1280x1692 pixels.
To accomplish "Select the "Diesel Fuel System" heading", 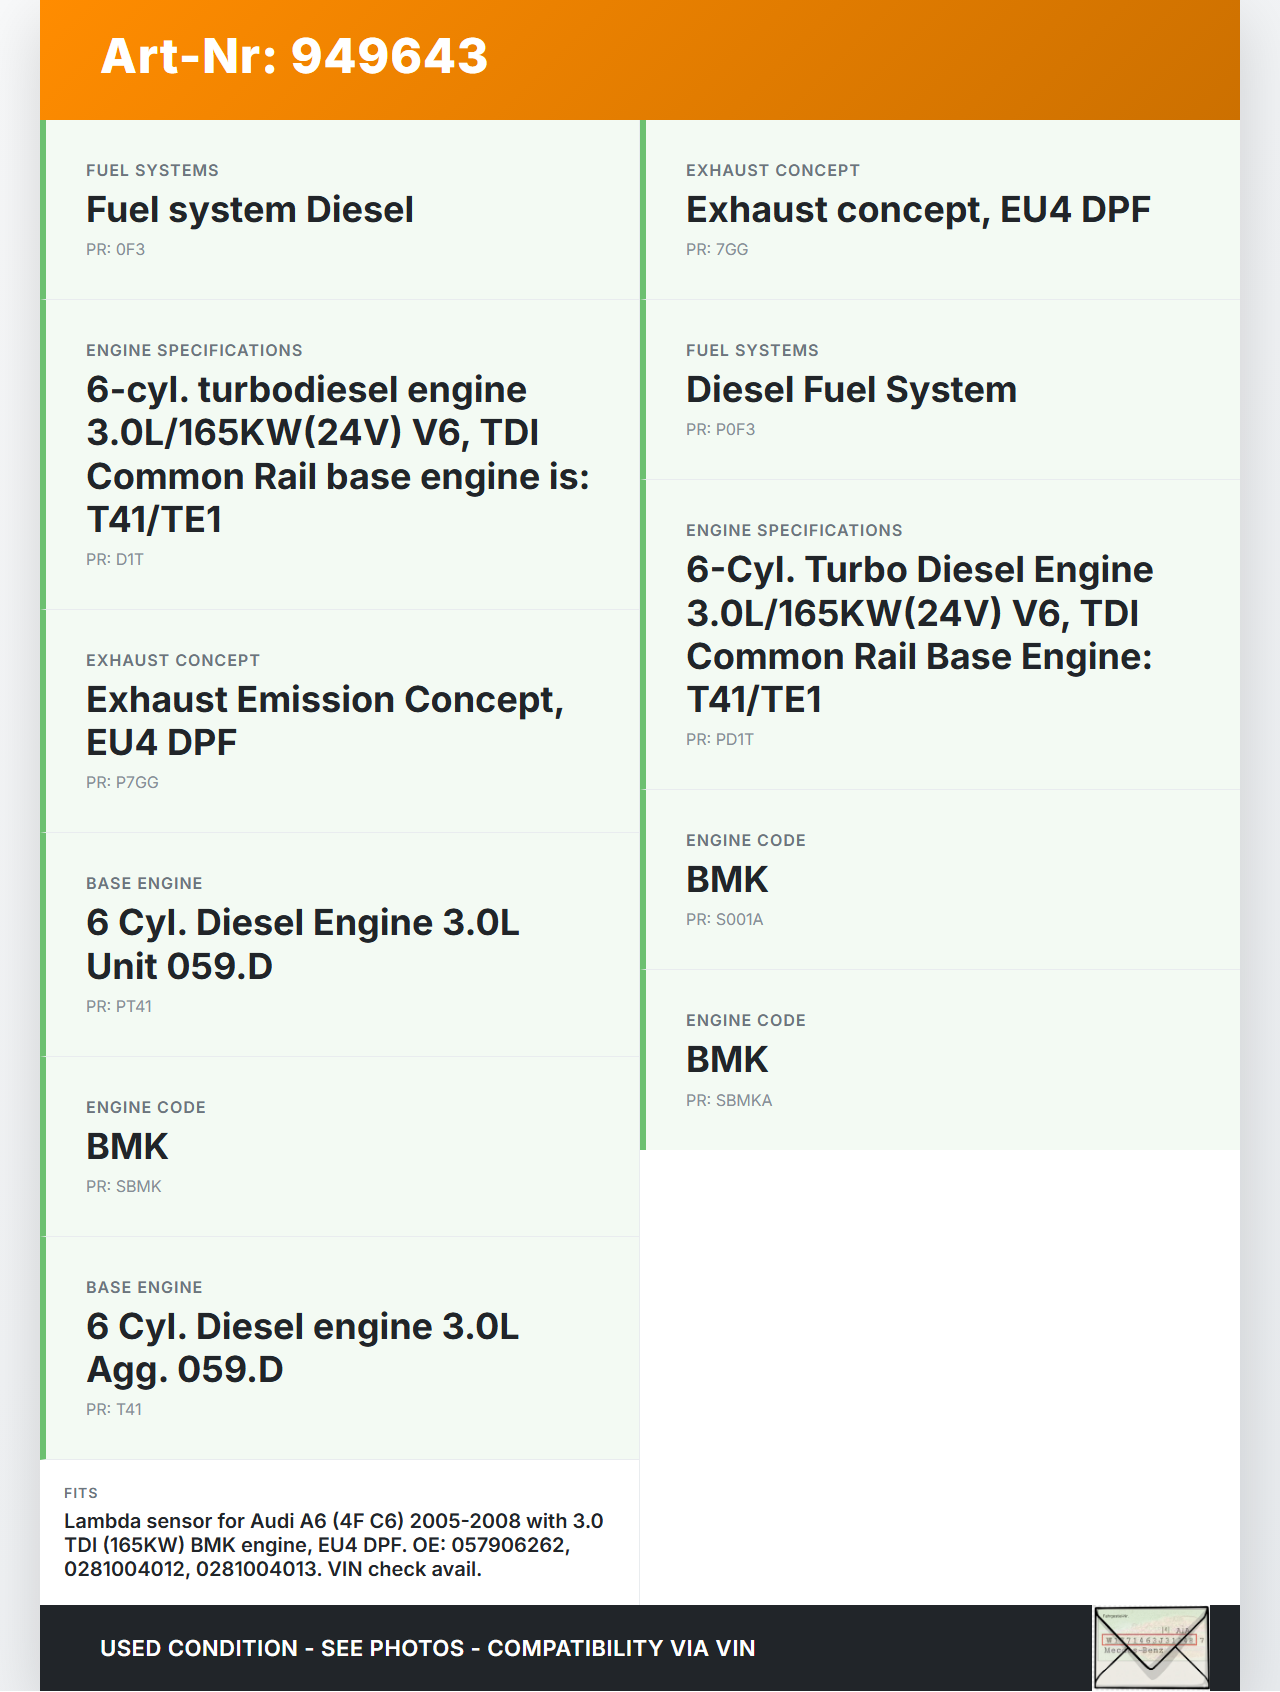I will coord(850,390).
